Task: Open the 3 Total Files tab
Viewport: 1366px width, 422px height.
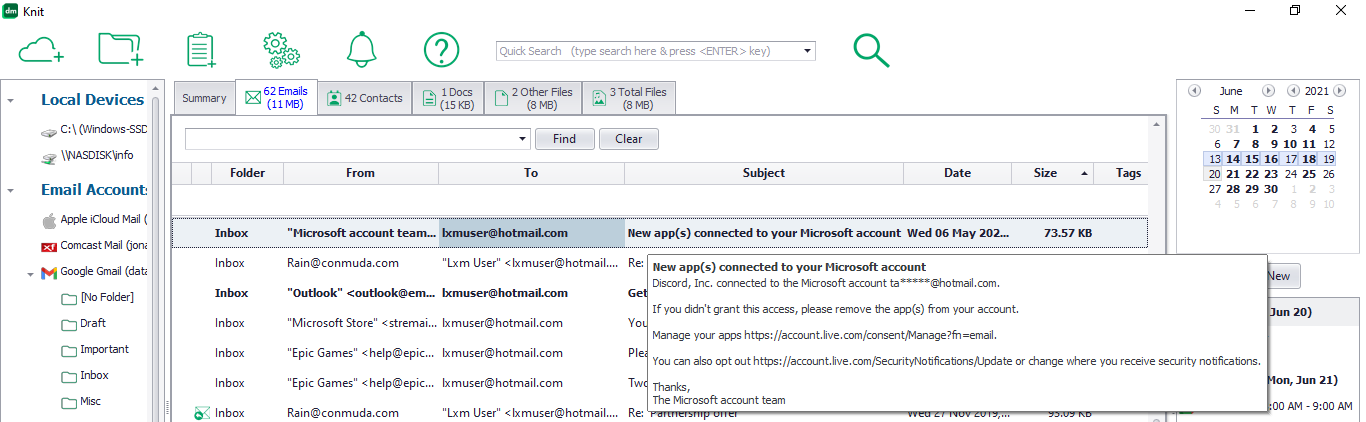Action: (628, 98)
